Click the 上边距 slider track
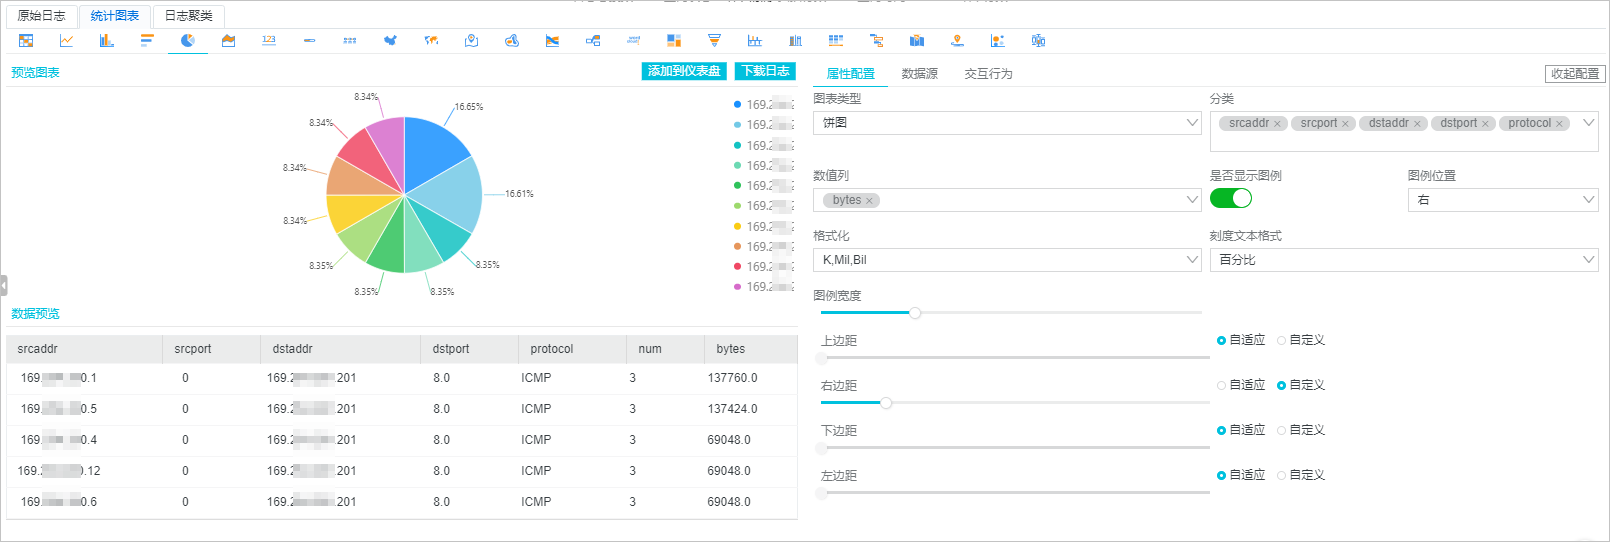1610x542 pixels. click(x=1015, y=358)
